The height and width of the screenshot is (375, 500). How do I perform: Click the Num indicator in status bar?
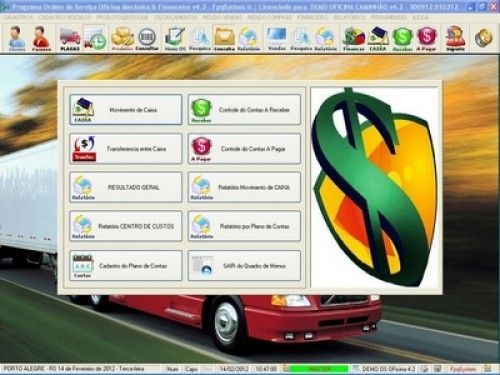pos(172,369)
